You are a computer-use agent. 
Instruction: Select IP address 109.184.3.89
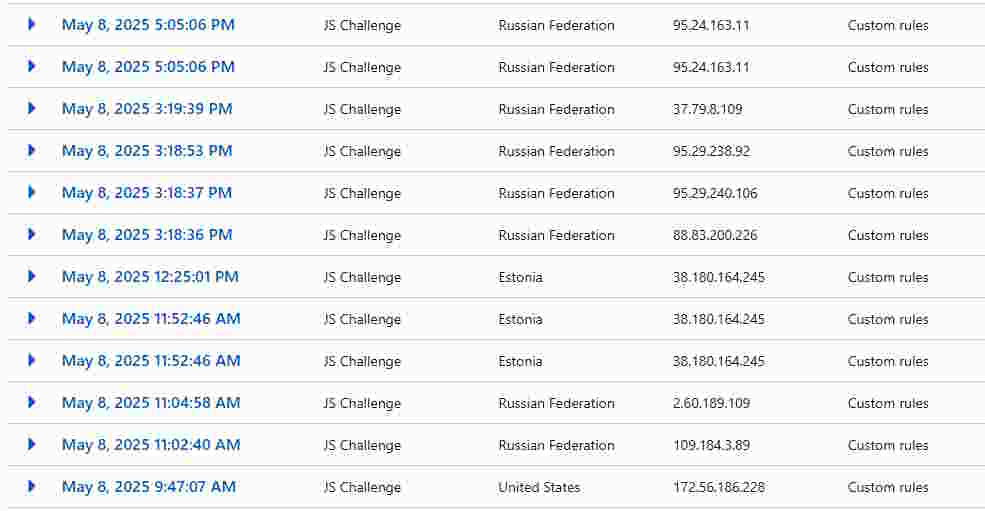711,445
